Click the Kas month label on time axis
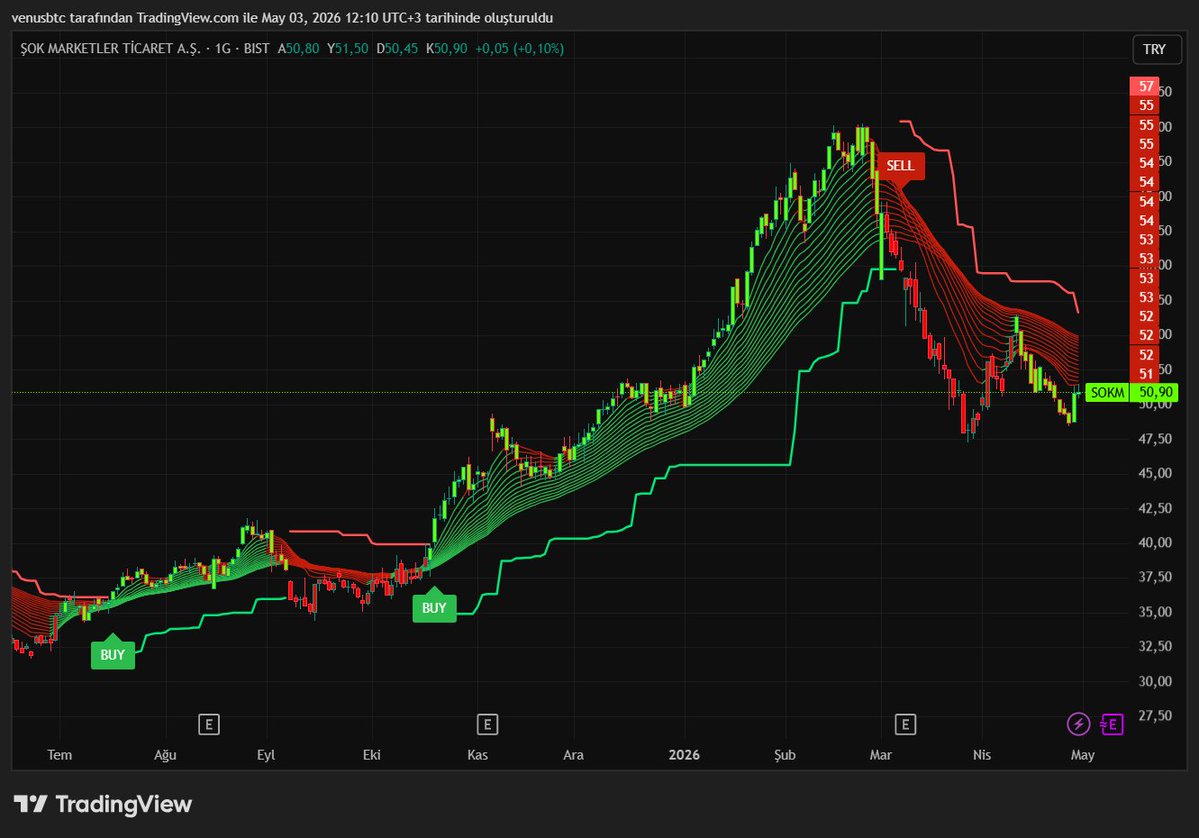 (477, 755)
